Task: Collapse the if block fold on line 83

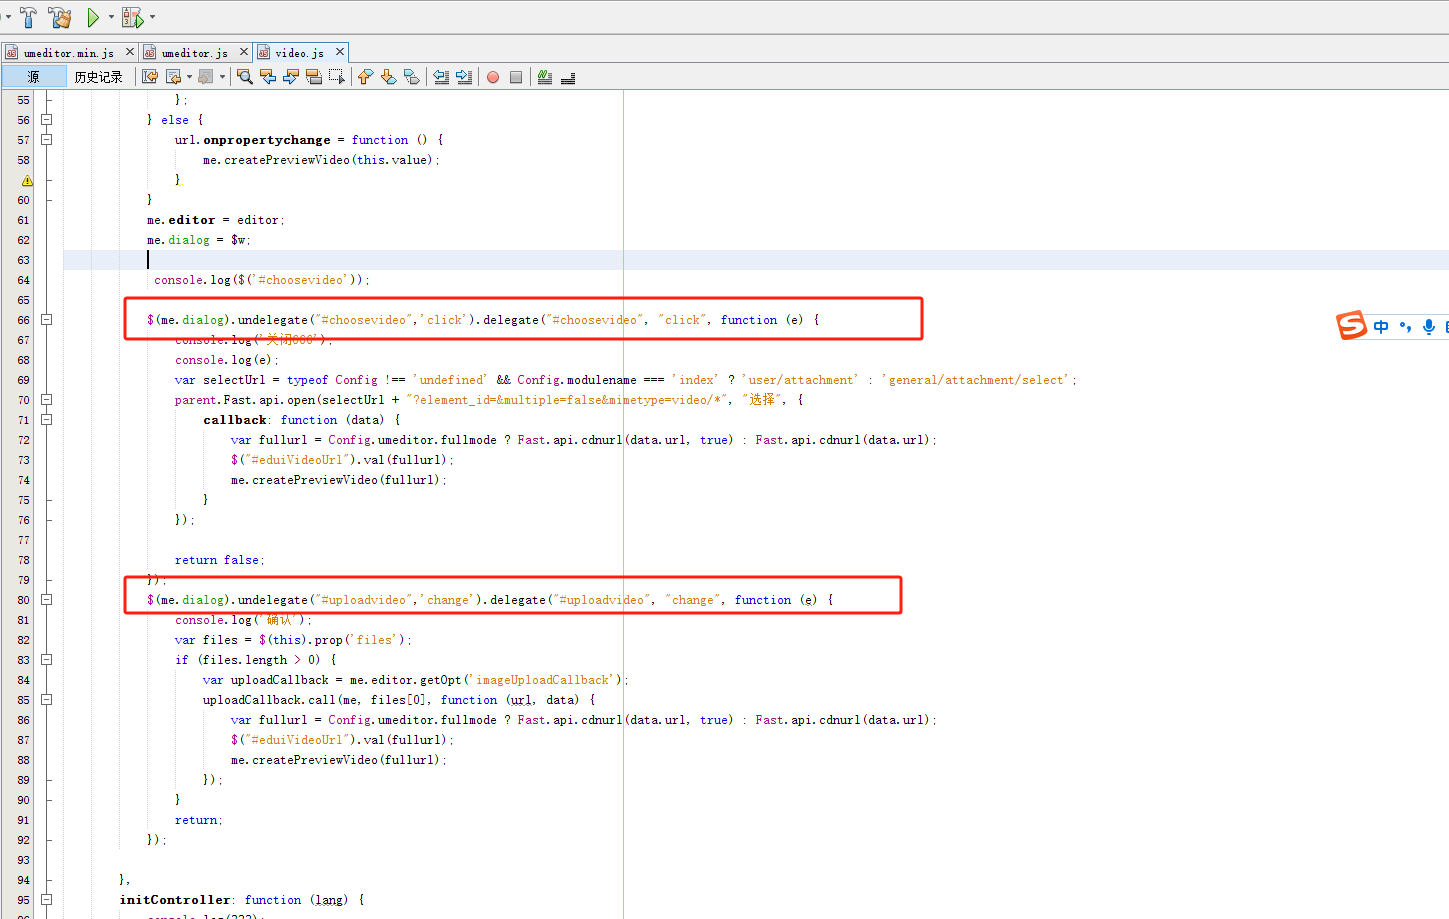Action: coord(46,660)
